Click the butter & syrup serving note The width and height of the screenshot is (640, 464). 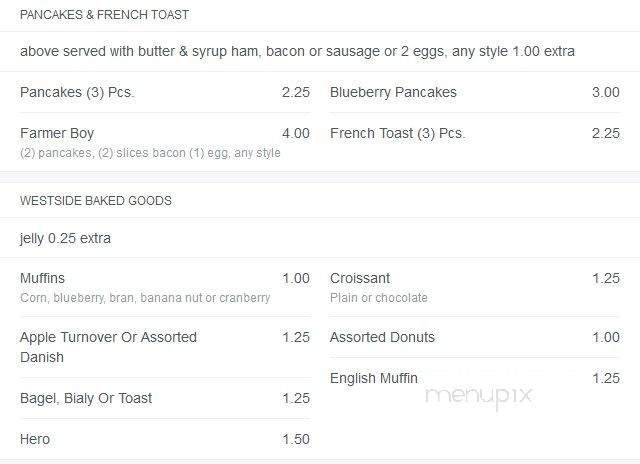point(297,51)
